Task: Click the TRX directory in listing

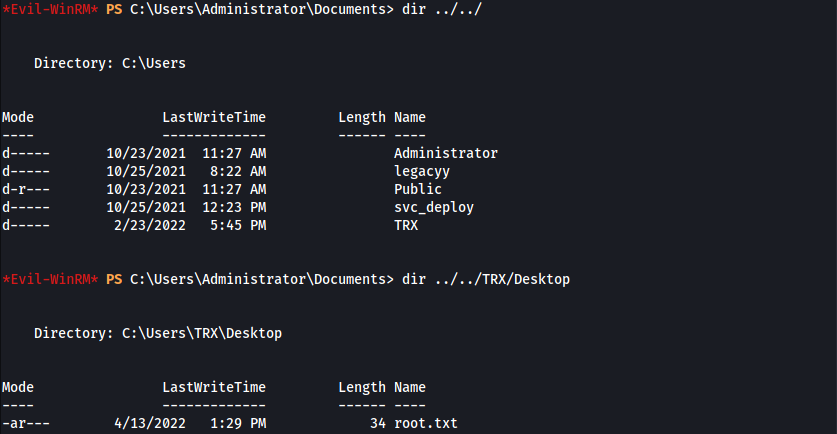Action: tap(406, 225)
